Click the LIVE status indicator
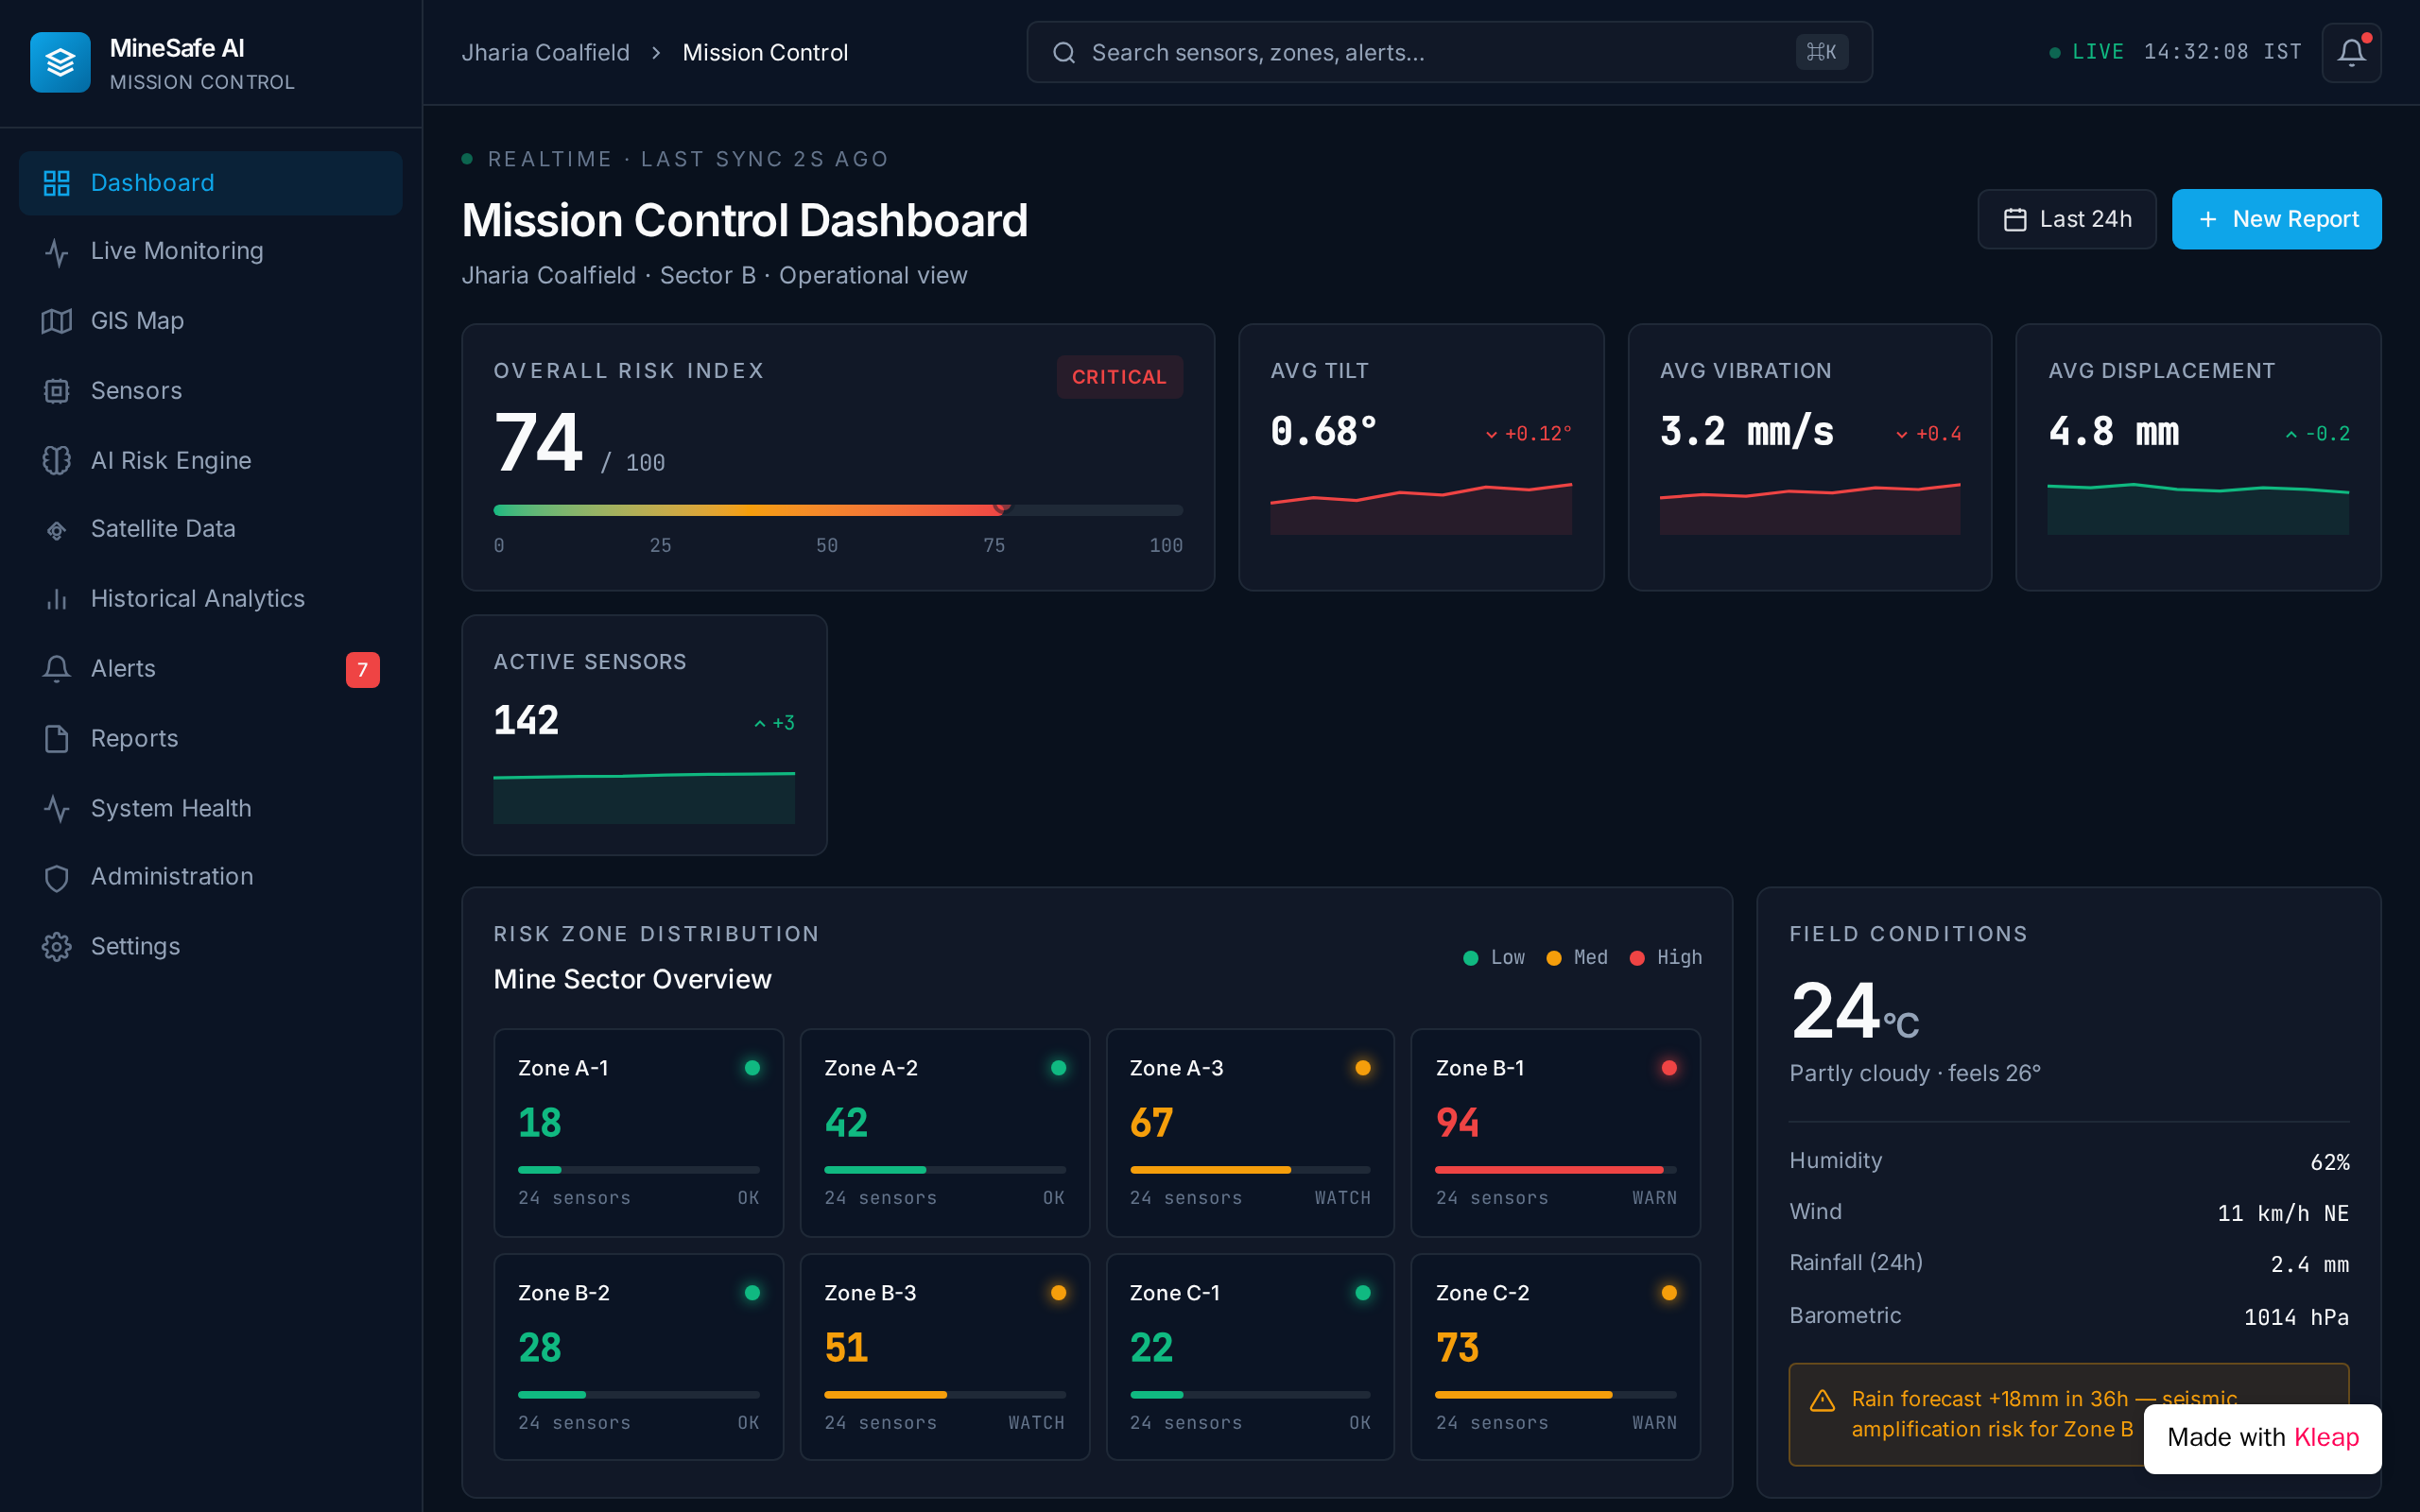 (x=2086, y=52)
